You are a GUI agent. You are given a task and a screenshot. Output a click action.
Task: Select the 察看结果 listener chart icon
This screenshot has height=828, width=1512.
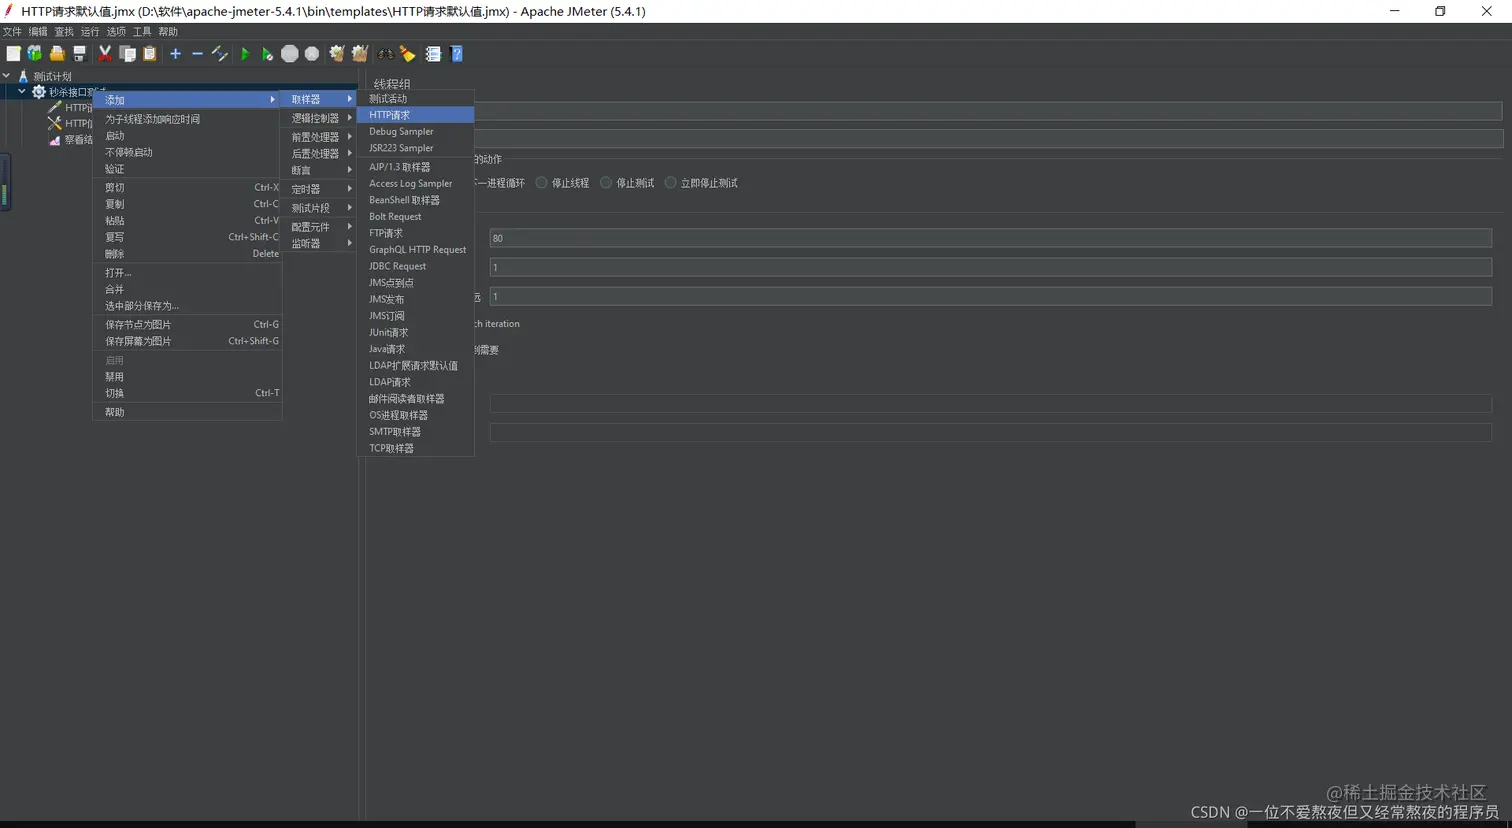click(55, 140)
